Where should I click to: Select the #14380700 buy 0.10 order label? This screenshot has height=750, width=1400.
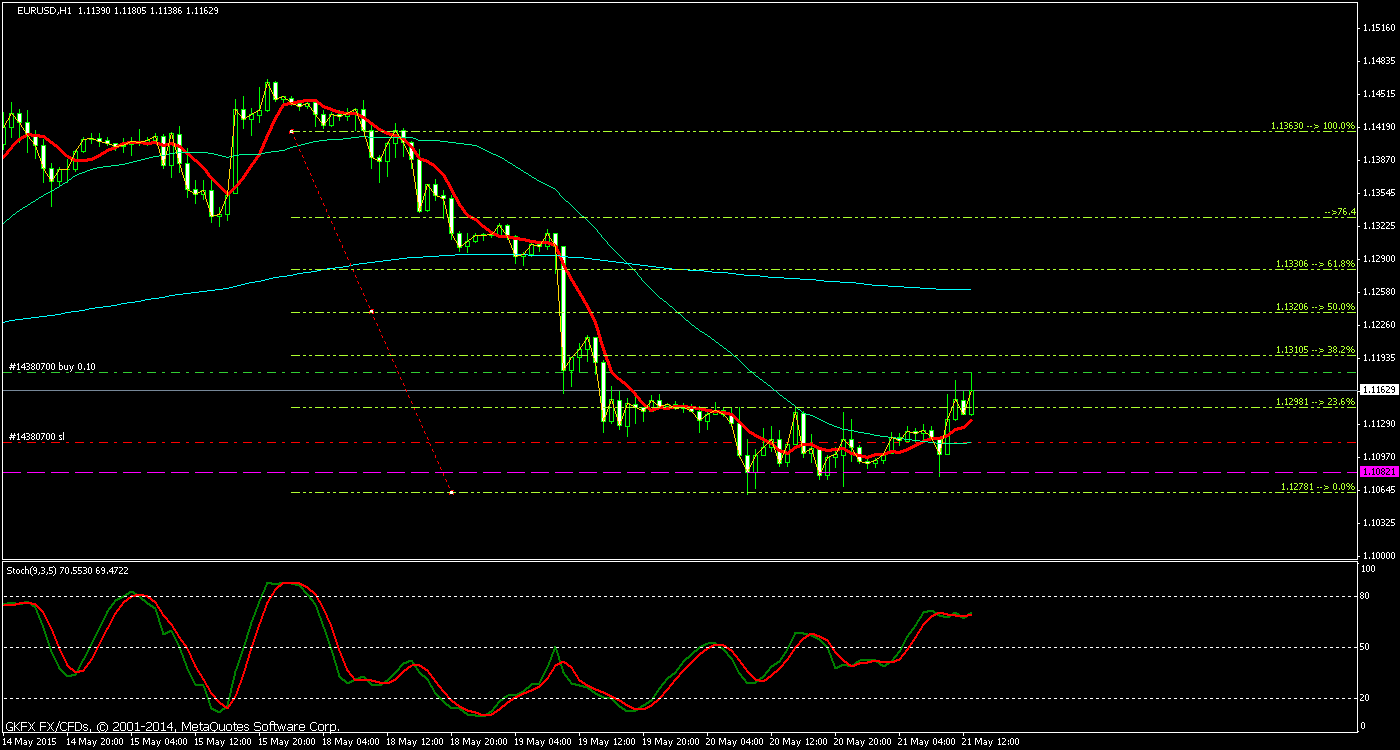pos(50,368)
